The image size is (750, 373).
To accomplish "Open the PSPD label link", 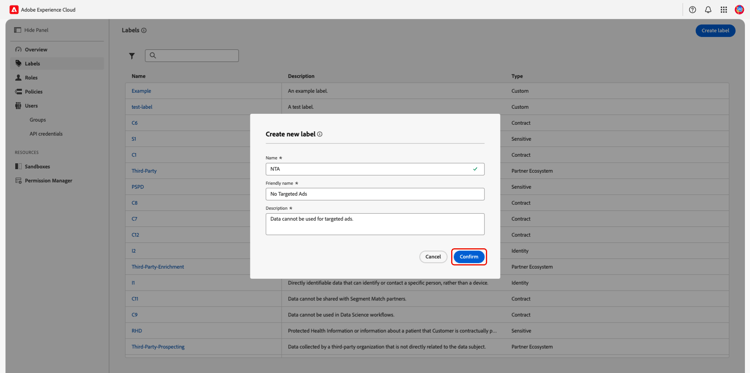I will (137, 187).
